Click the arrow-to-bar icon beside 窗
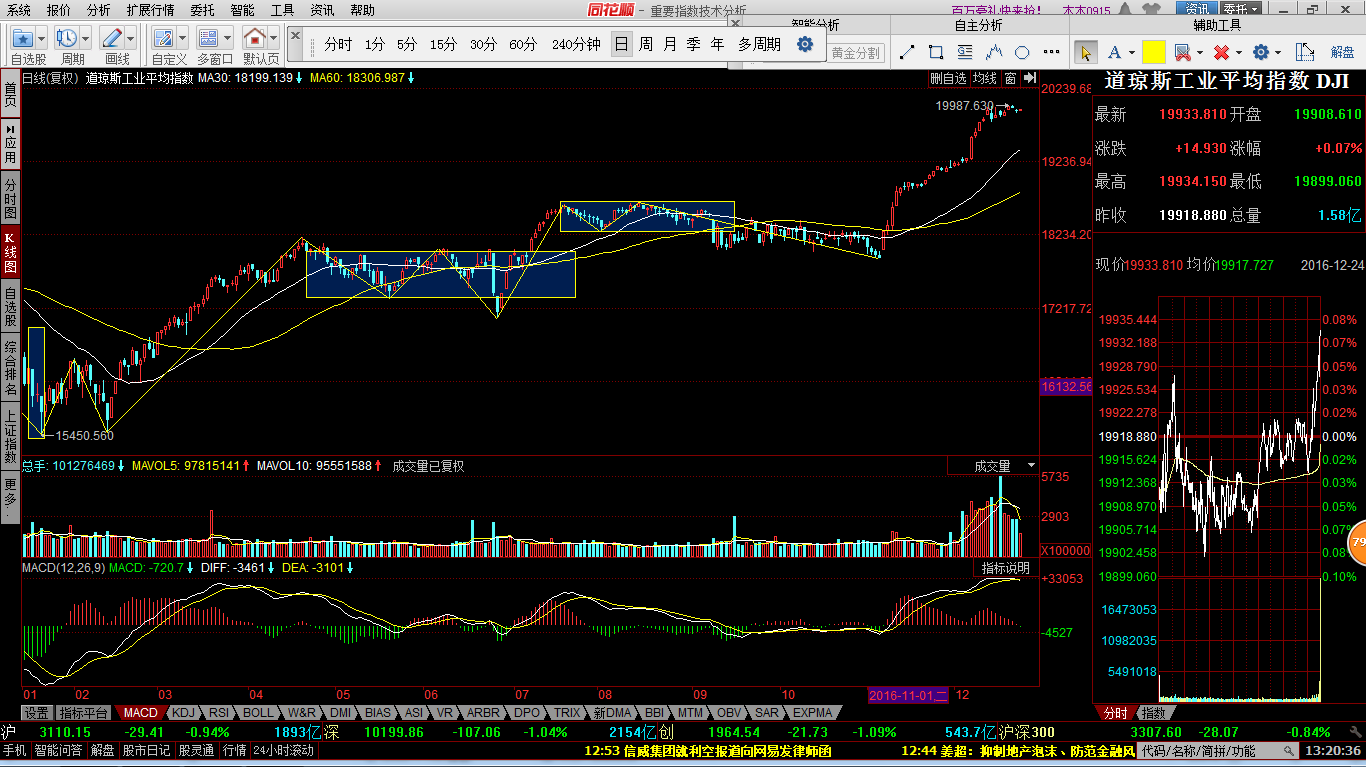This screenshot has width=1366, height=767. (1028, 78)
